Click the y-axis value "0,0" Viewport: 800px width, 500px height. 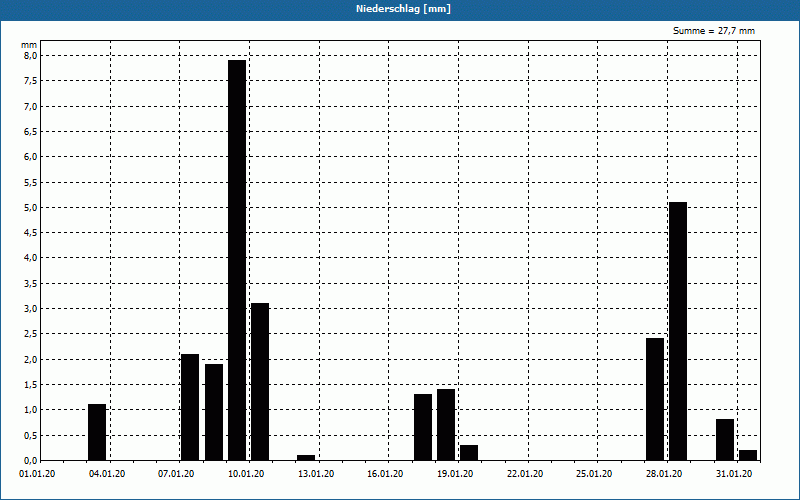pos(30,460)
